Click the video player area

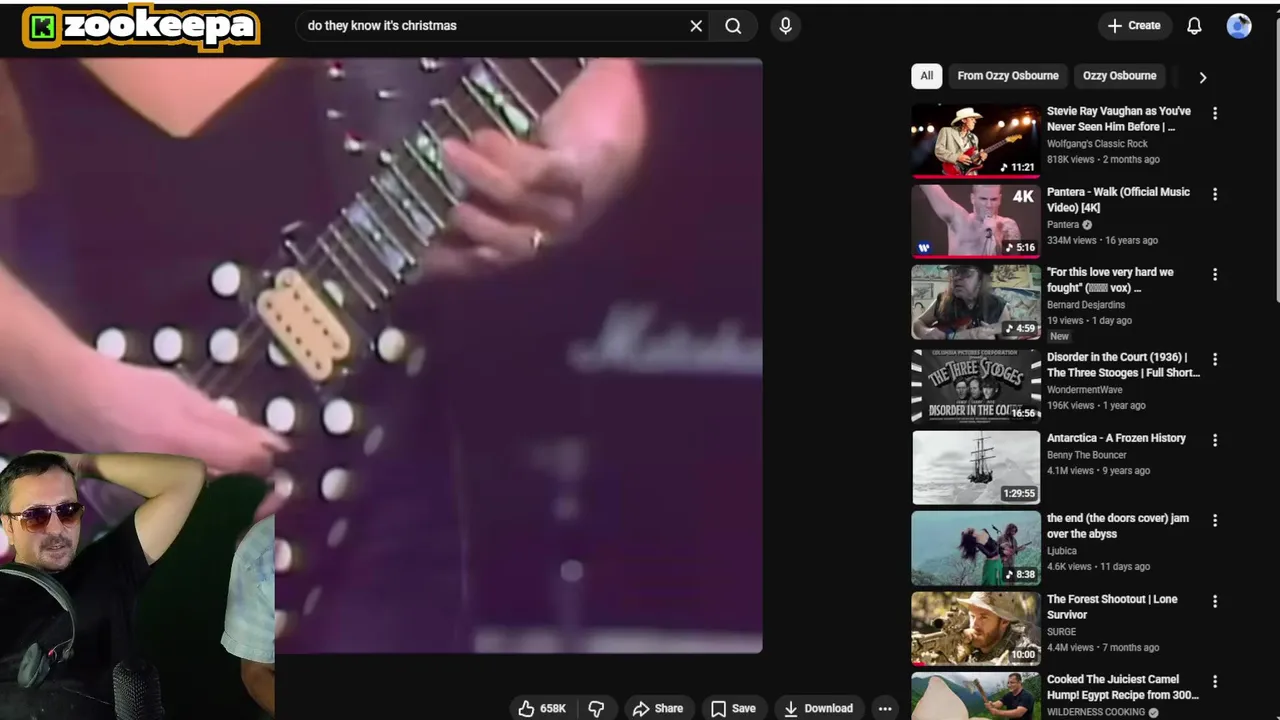pyautogui.click(x=381, y=355)
